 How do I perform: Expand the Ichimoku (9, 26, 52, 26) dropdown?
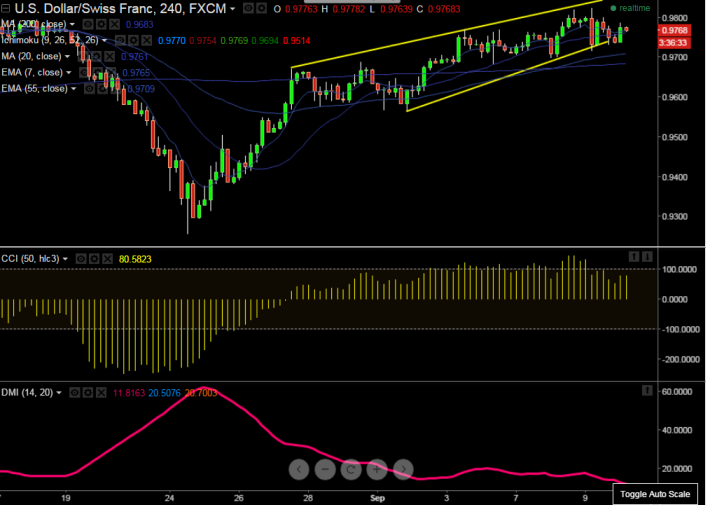click(x=104, y=41)
